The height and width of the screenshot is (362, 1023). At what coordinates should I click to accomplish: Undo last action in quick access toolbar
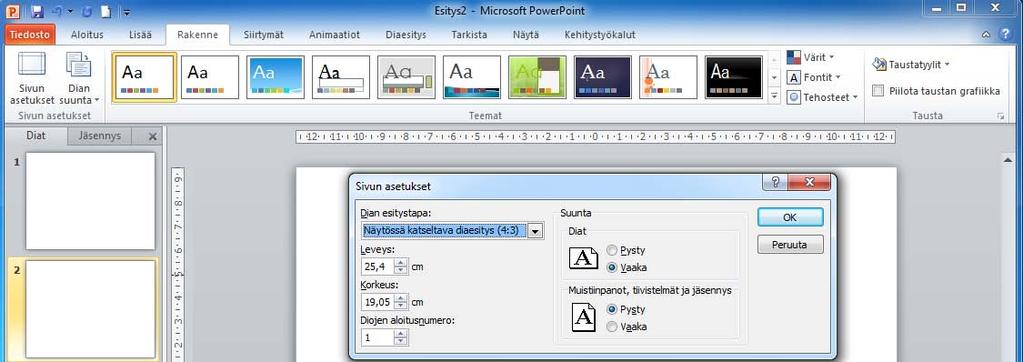[x=56, y=11]
